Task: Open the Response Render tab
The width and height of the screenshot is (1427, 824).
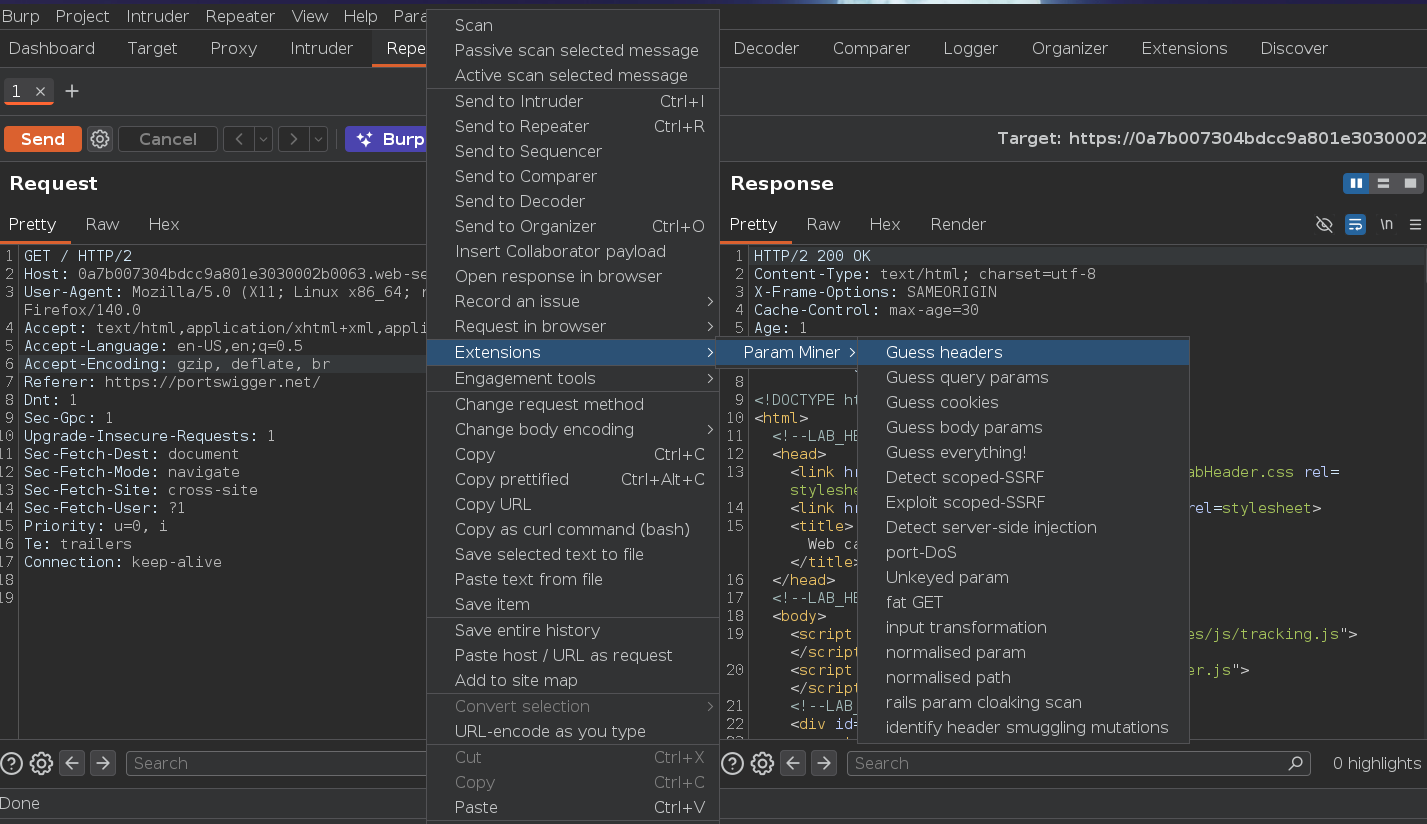Action: click(x=958, y=224)
